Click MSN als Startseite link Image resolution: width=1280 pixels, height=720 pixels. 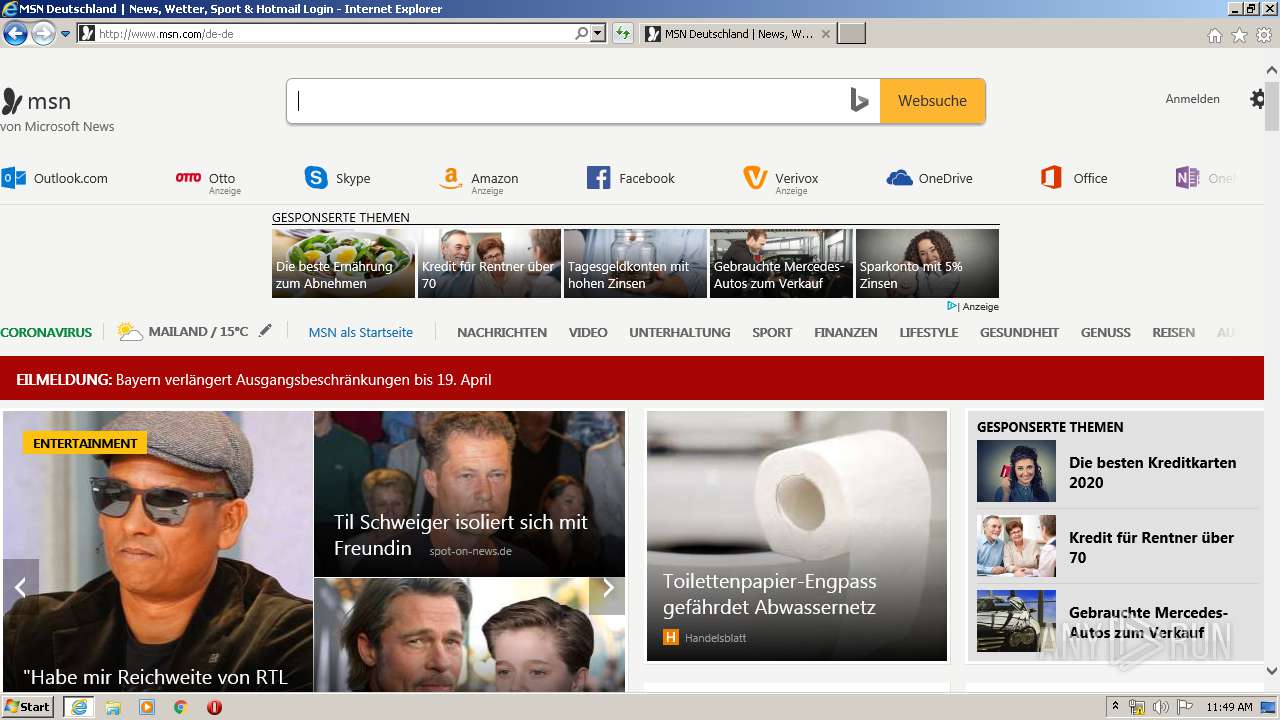point(360,332)
